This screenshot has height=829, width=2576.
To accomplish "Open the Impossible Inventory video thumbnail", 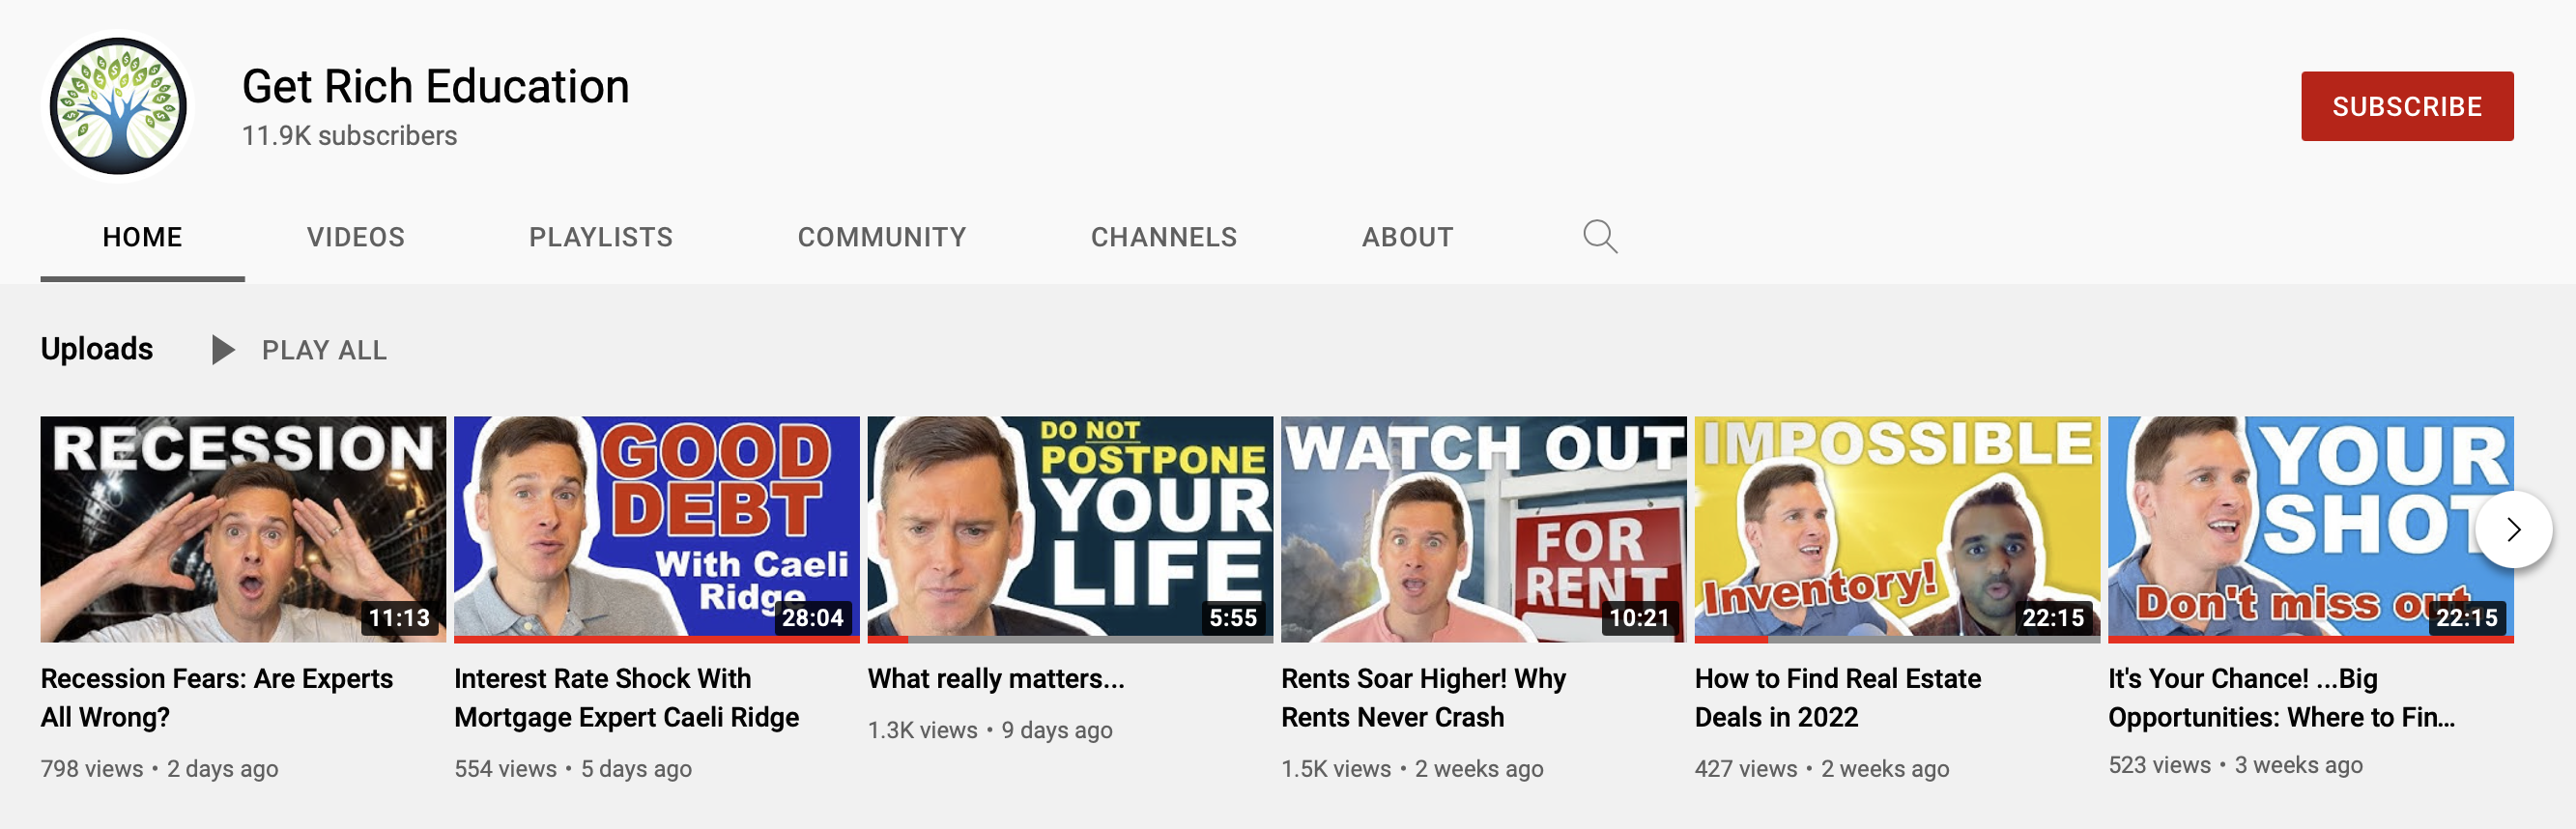I will point(1896,528).
